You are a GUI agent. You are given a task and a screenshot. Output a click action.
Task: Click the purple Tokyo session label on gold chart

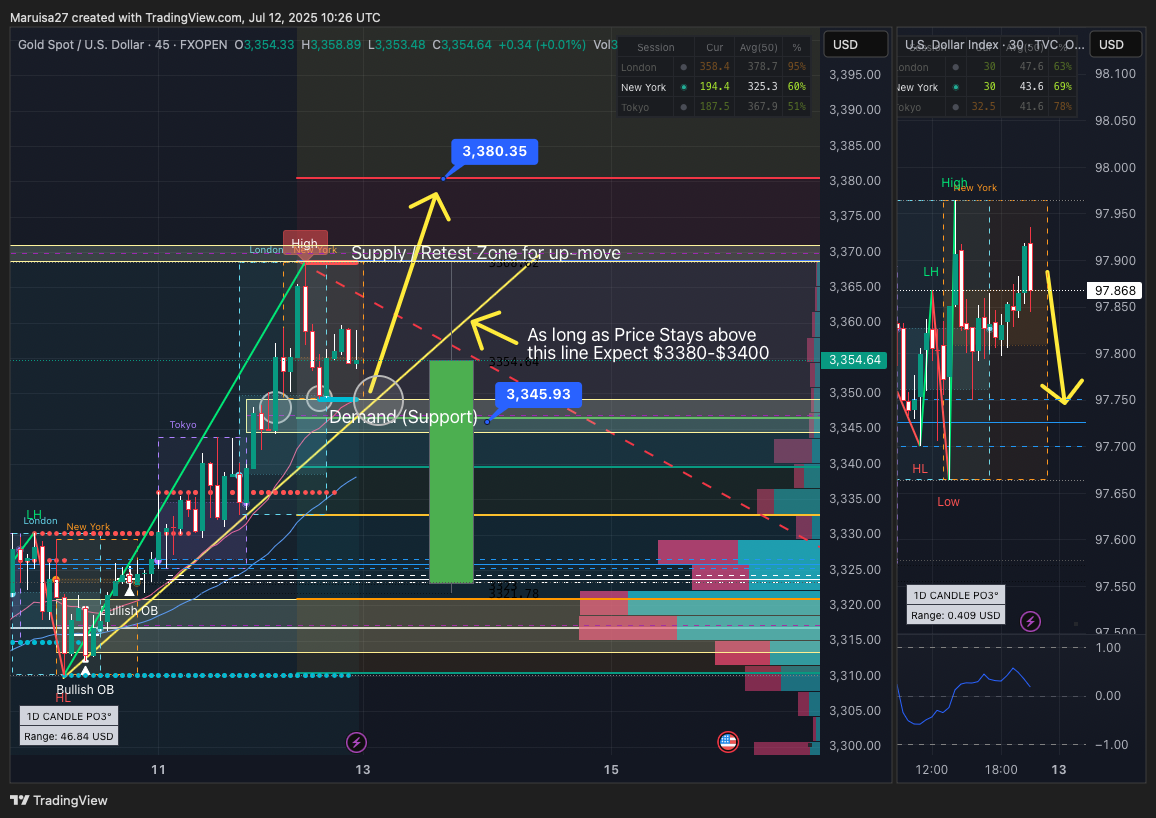coord(183,424)
